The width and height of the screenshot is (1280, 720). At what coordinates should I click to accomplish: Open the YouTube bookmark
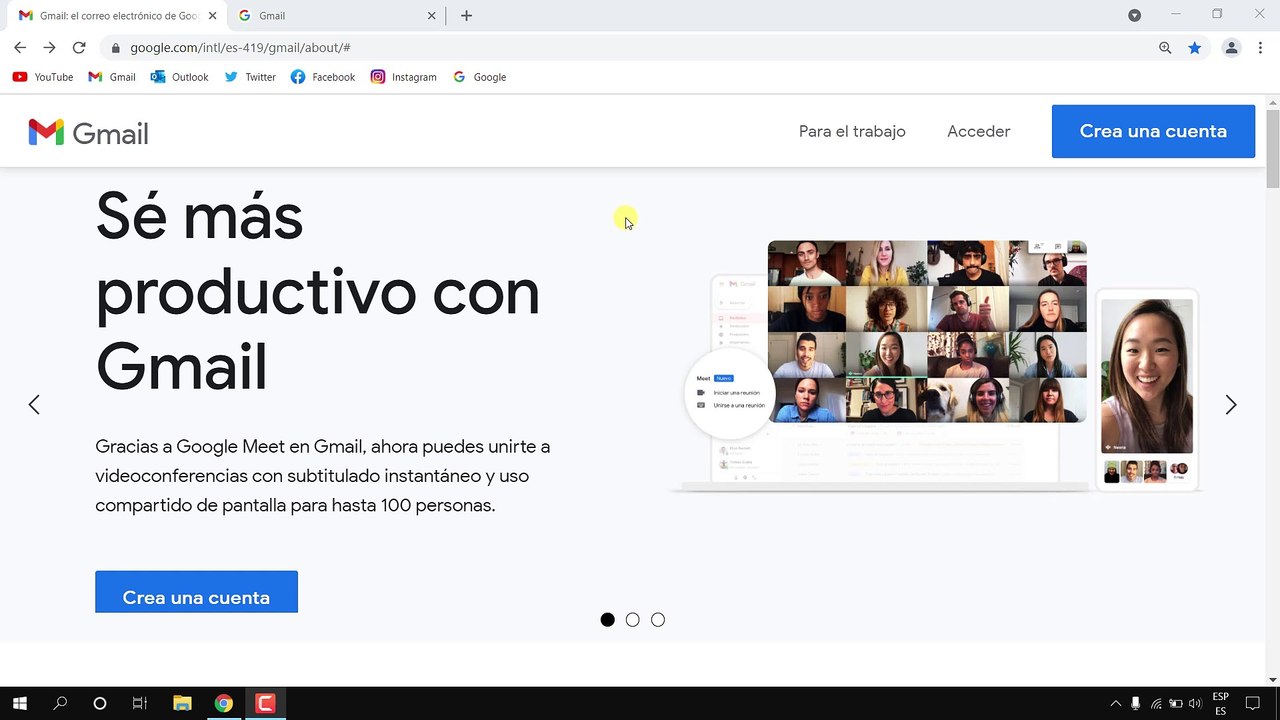coord(43,77)
